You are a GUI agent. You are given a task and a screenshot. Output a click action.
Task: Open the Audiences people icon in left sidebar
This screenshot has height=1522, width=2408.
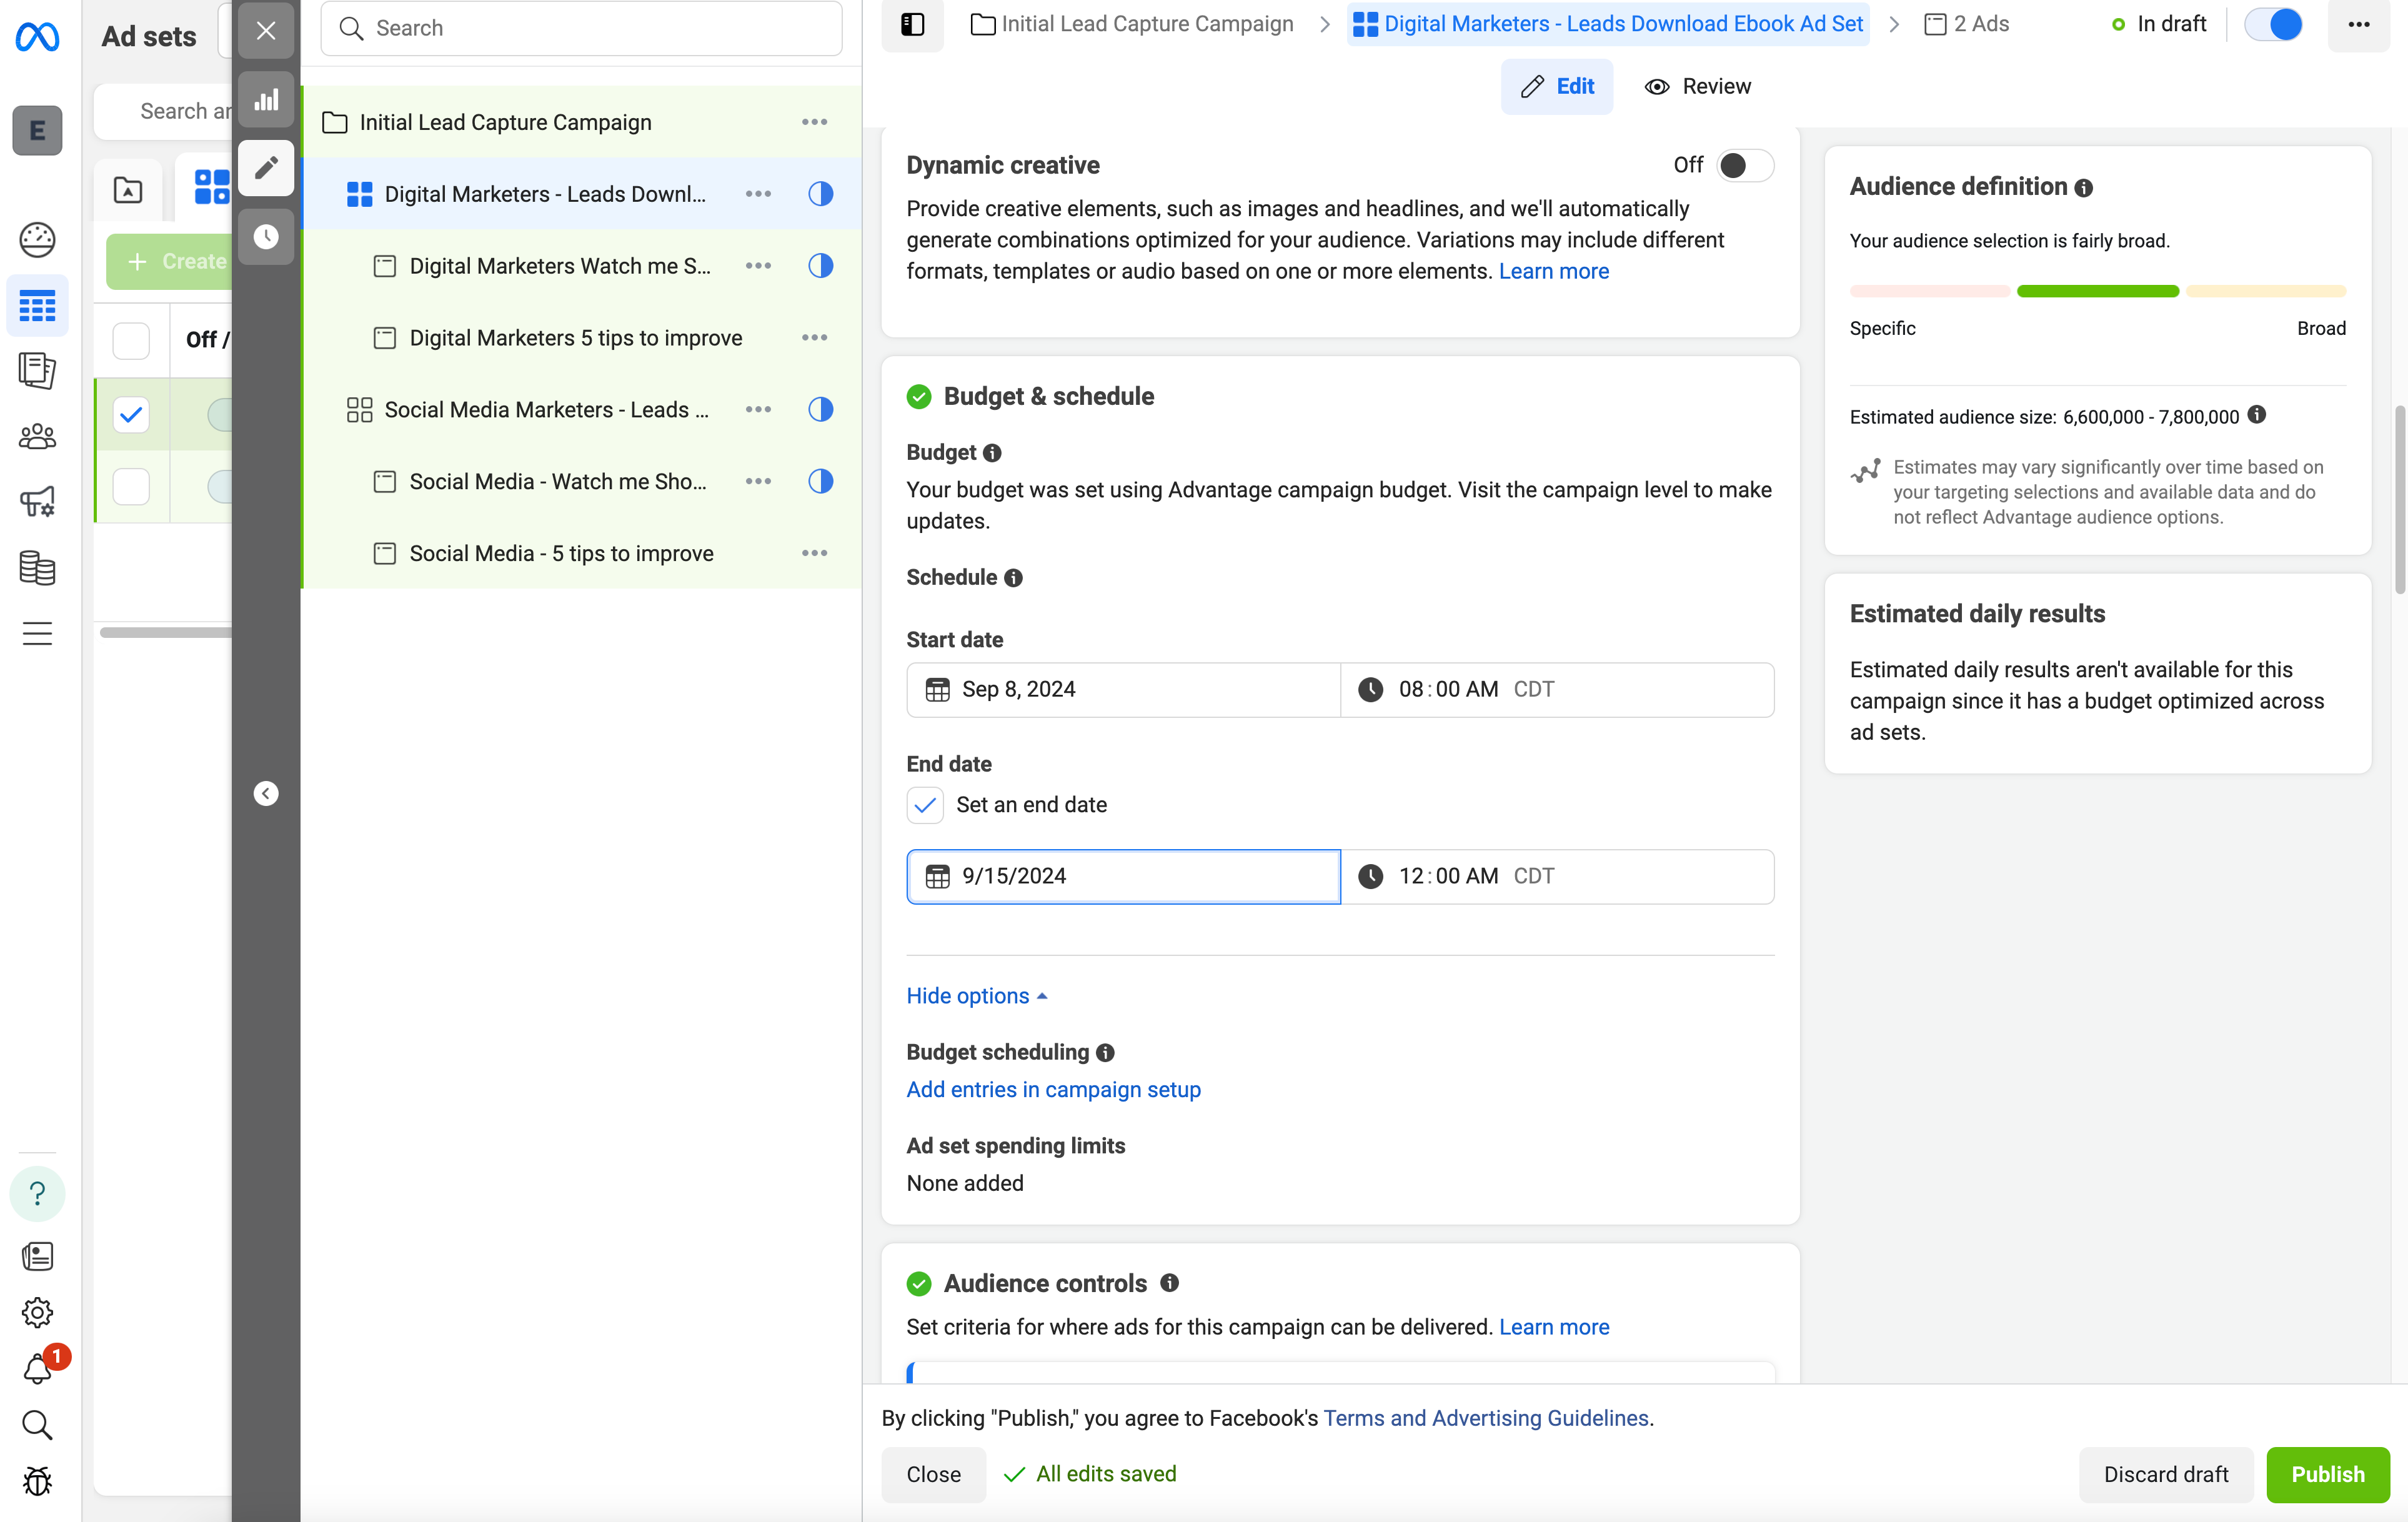tap(37, 436)
